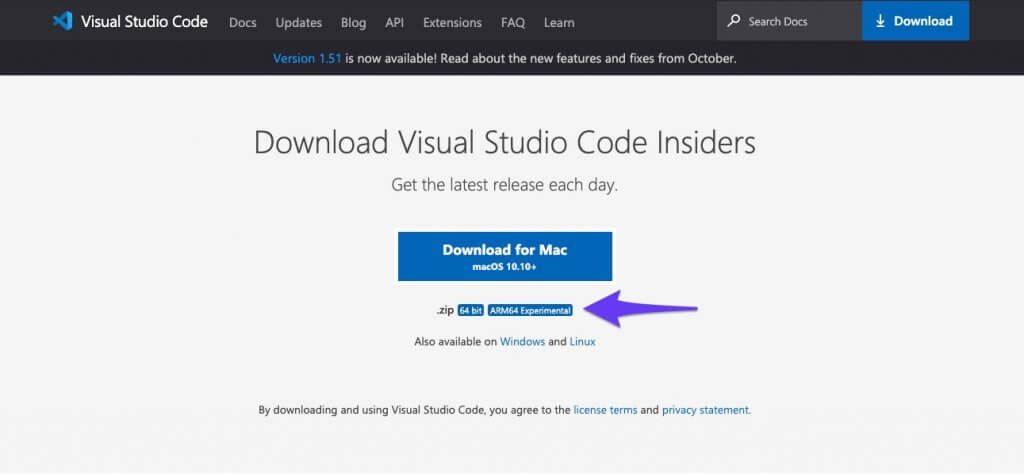Image resolution: width=1024 pixels, height=474 pixels.
Task: Open the Docs menu item
Action: (242, 22)
